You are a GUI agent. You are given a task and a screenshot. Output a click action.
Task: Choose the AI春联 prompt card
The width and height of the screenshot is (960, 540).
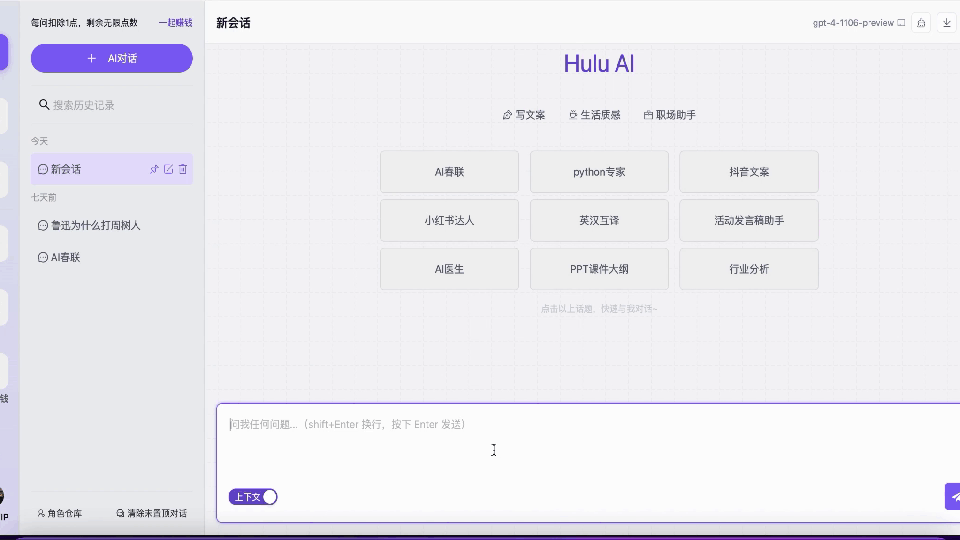pos(449,172)
